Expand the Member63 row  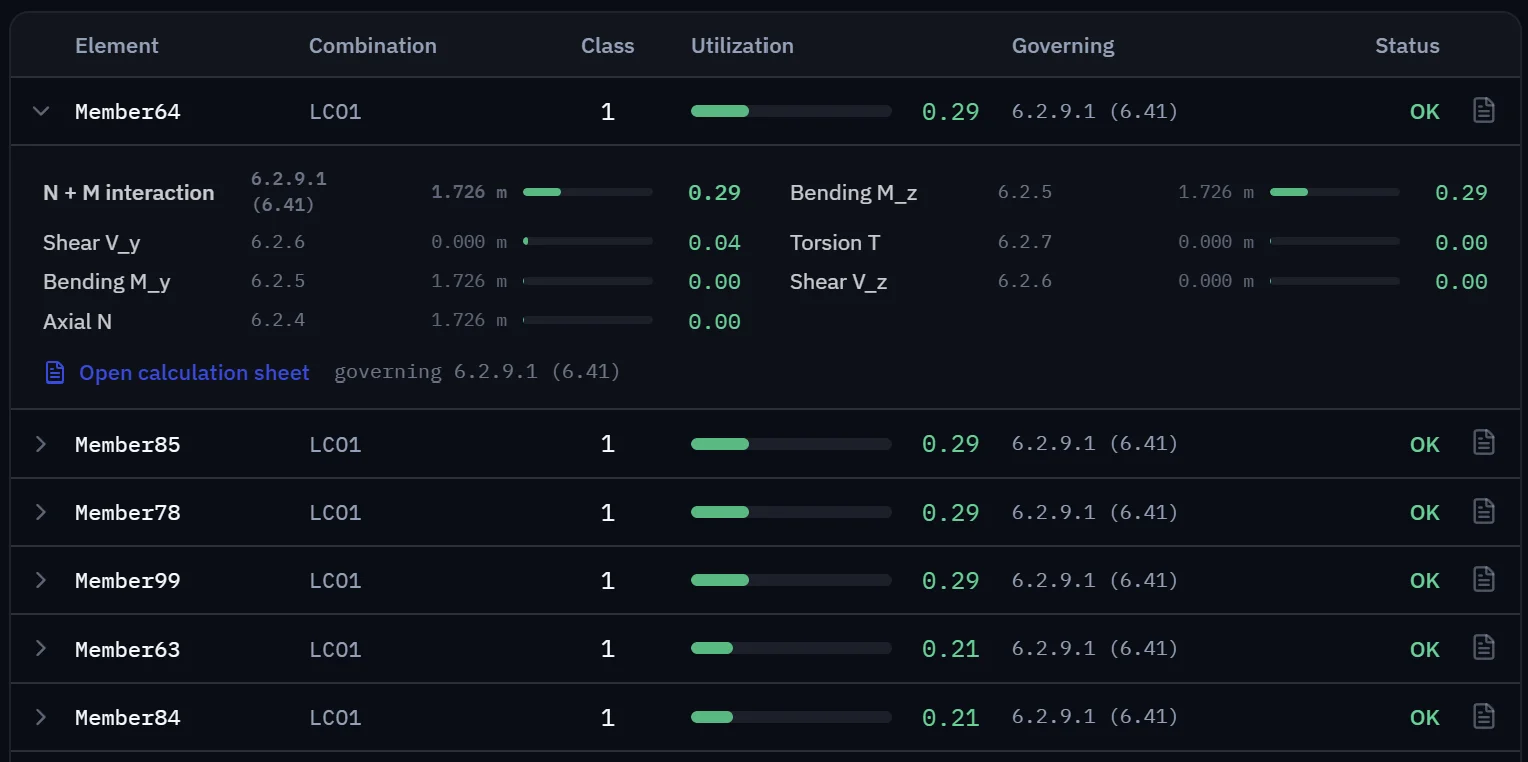[x=41, y=649]
